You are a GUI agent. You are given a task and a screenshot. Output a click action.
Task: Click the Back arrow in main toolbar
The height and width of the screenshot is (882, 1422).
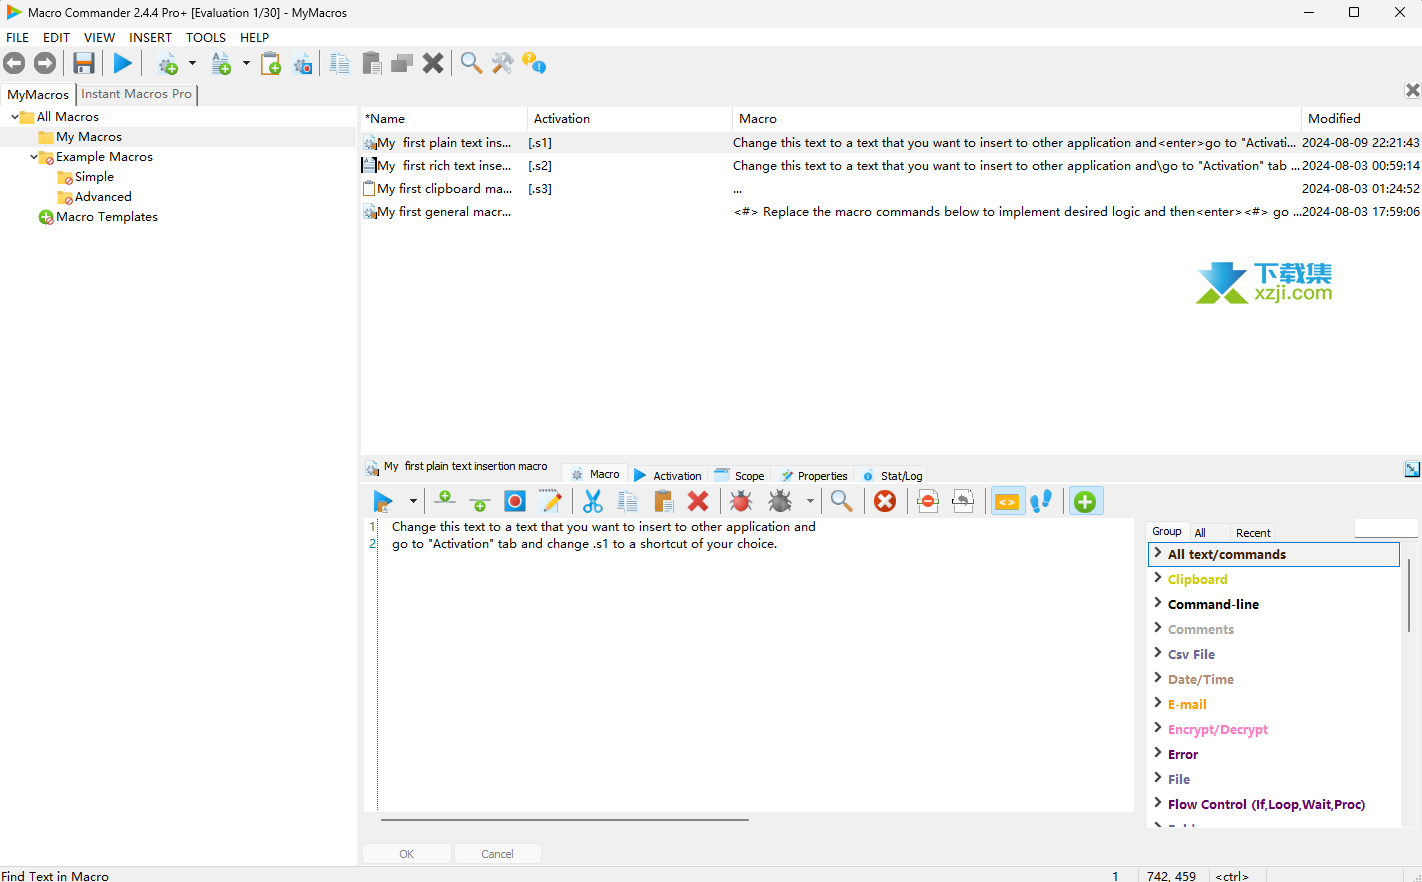click(14, 64)
